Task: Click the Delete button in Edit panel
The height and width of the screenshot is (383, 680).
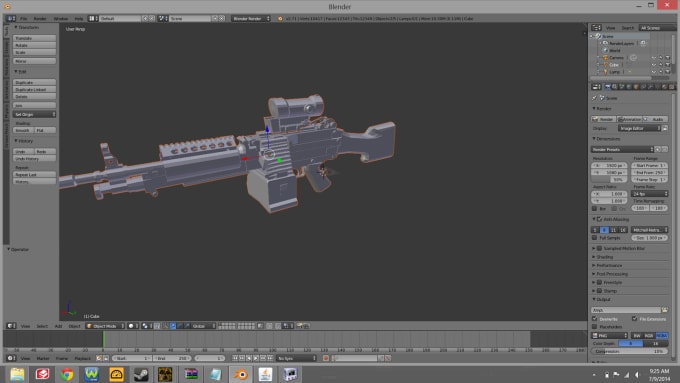Action: coord(34,96)
